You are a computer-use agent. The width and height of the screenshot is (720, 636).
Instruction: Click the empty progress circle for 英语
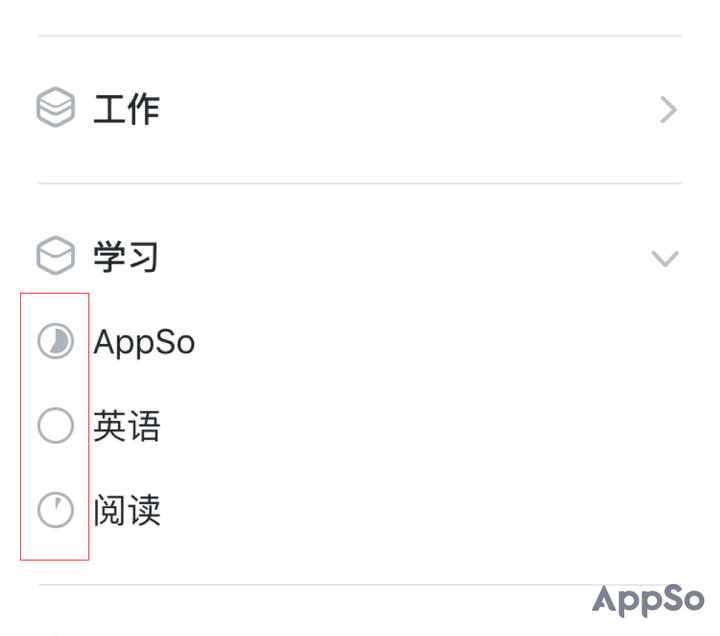[56, 427]
